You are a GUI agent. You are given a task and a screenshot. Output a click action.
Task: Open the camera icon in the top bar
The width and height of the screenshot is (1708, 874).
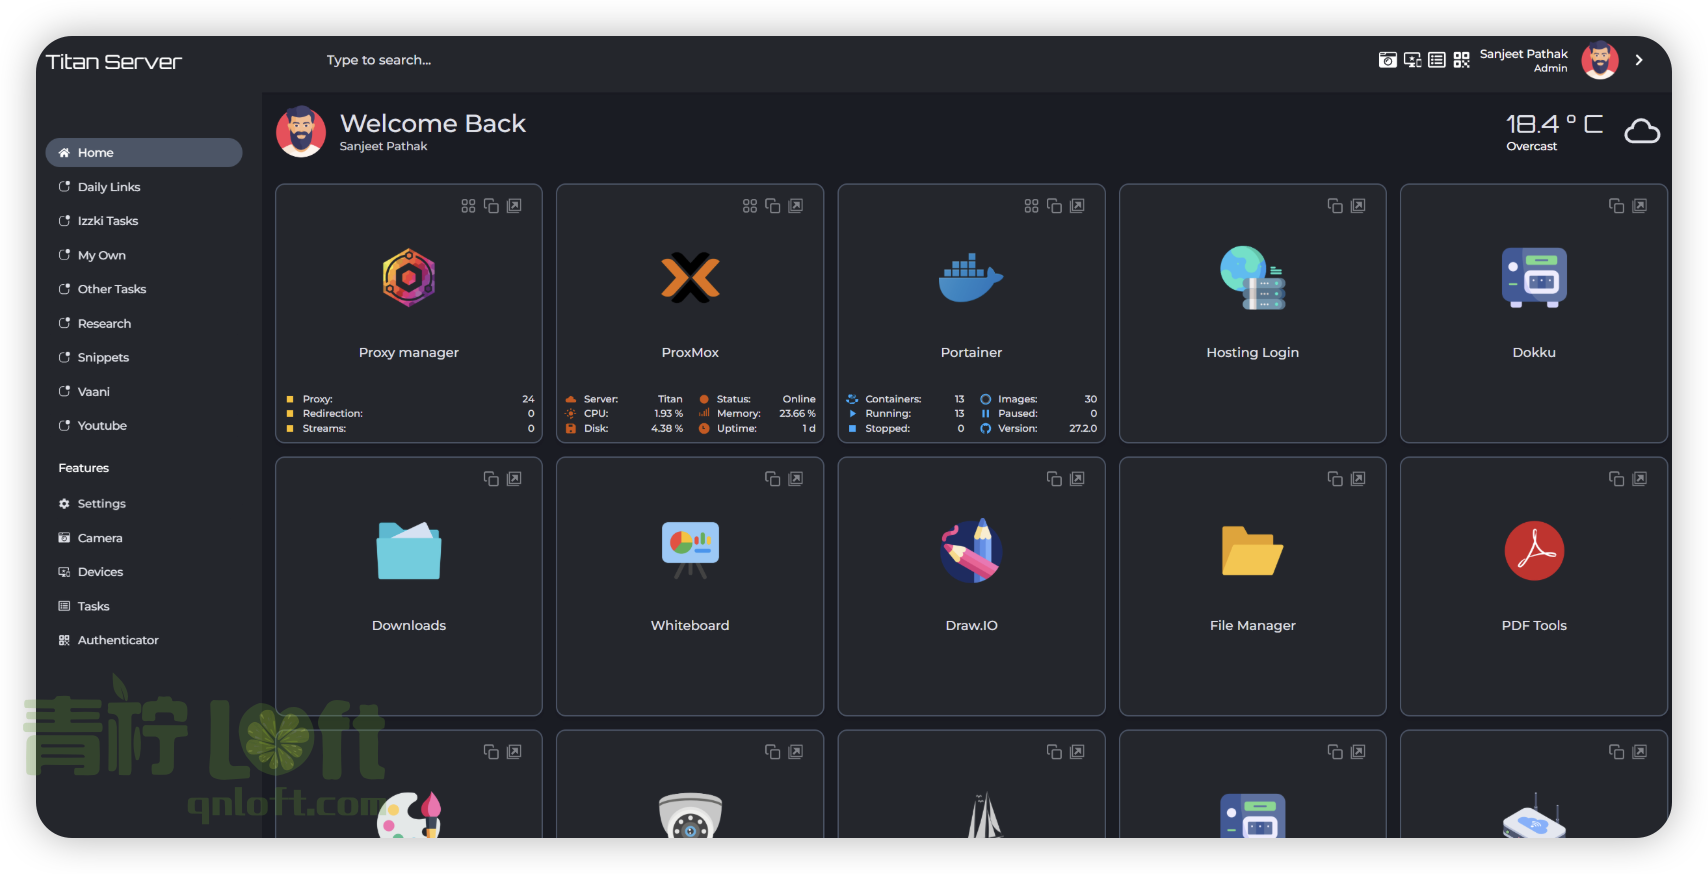tap(1387, 60)
